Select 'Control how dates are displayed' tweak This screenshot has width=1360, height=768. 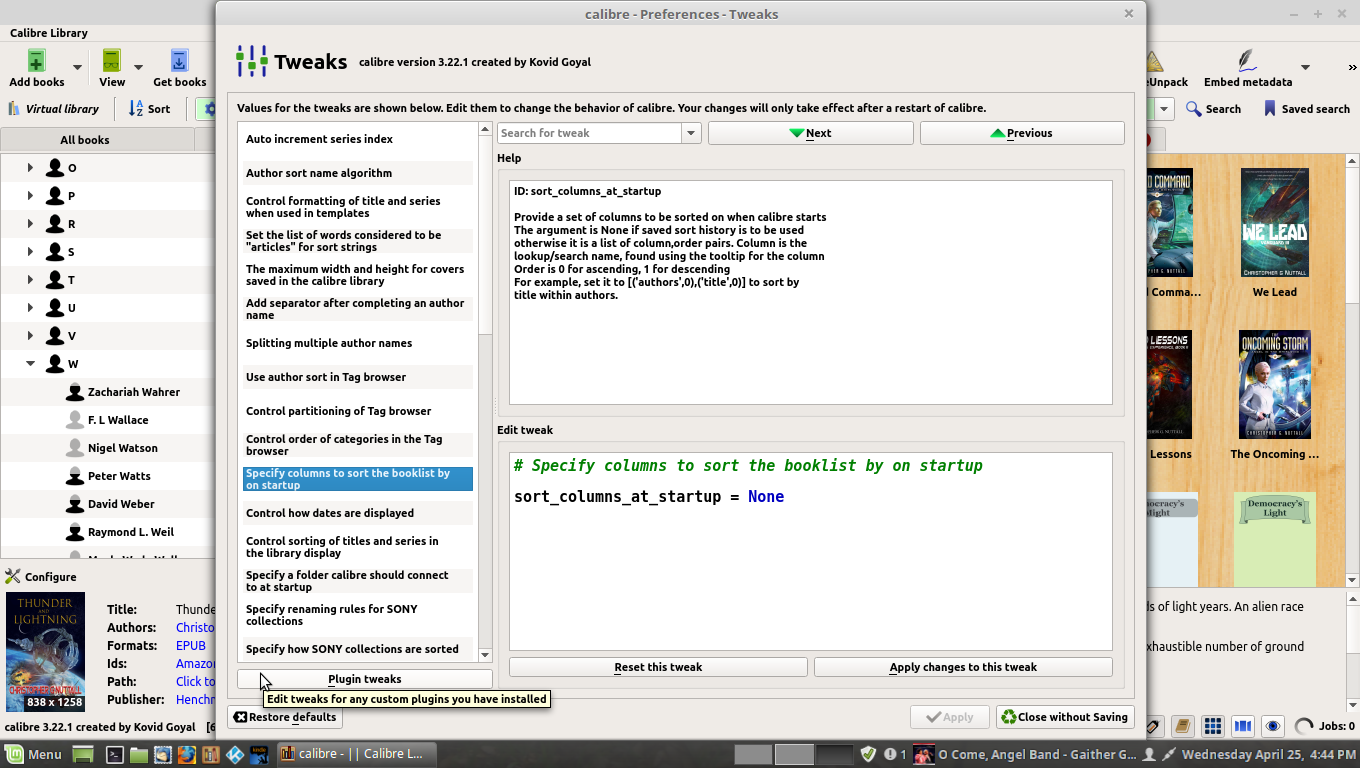point(358,513)
